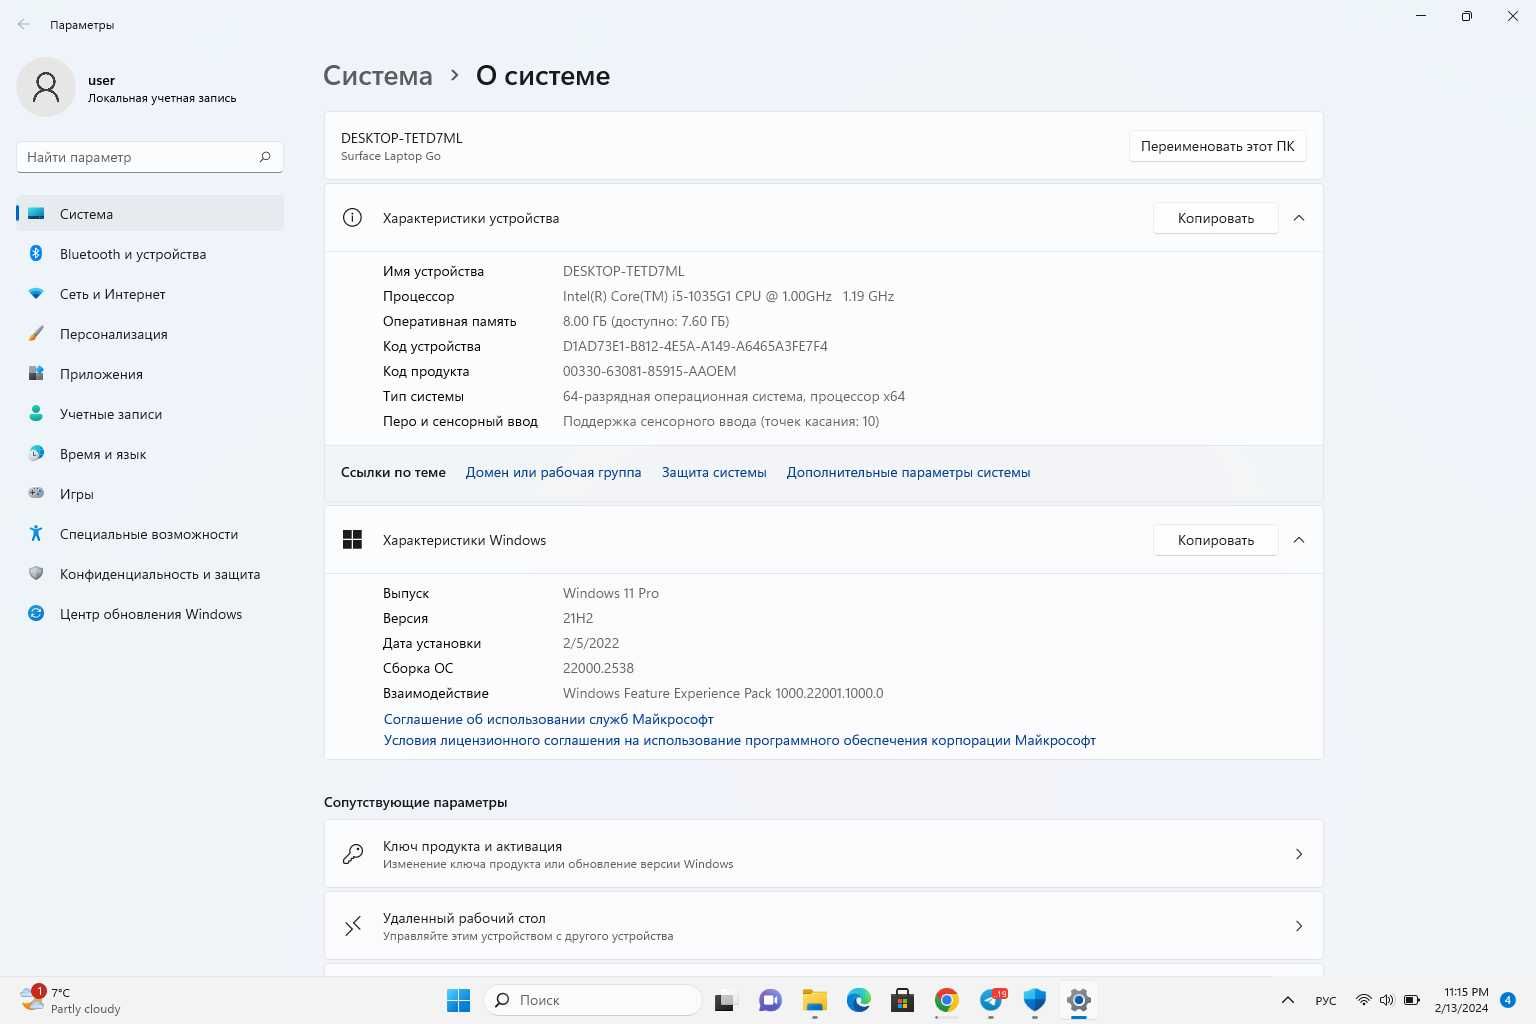The image size is (1536, 1024).
Task: Click the Settings gear on taskbar
Action: 1079,1000
